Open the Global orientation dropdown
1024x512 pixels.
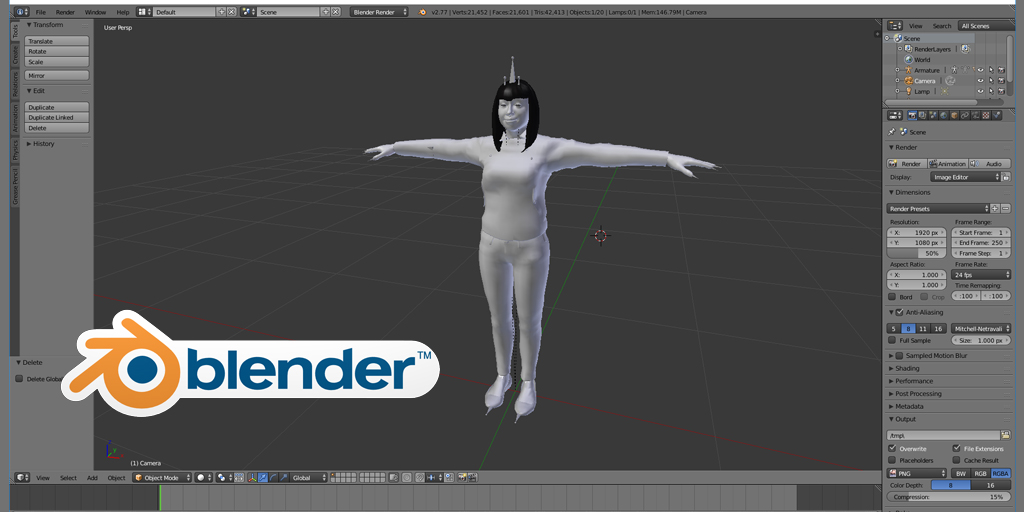309,477
